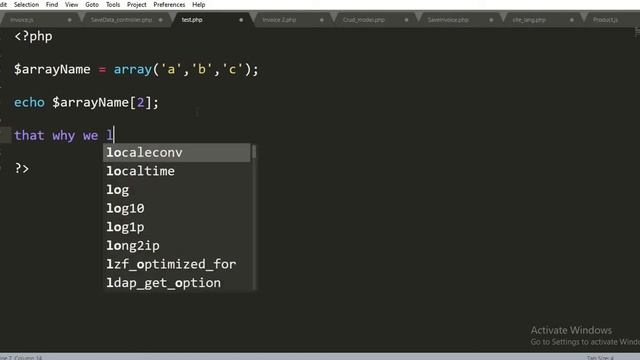Open the Preferences menu
Viewport: 640px width, 360px height.
click(169, 4)
